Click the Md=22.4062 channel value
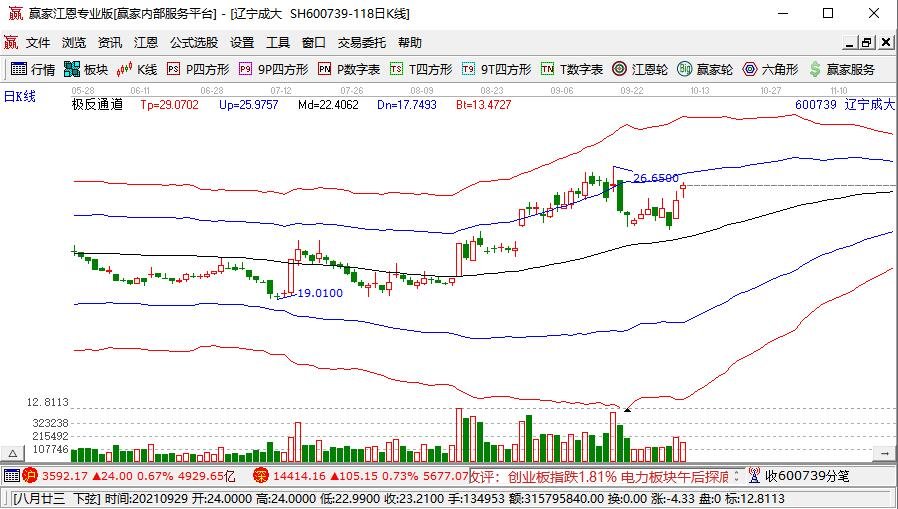 (x=328, y=105)
